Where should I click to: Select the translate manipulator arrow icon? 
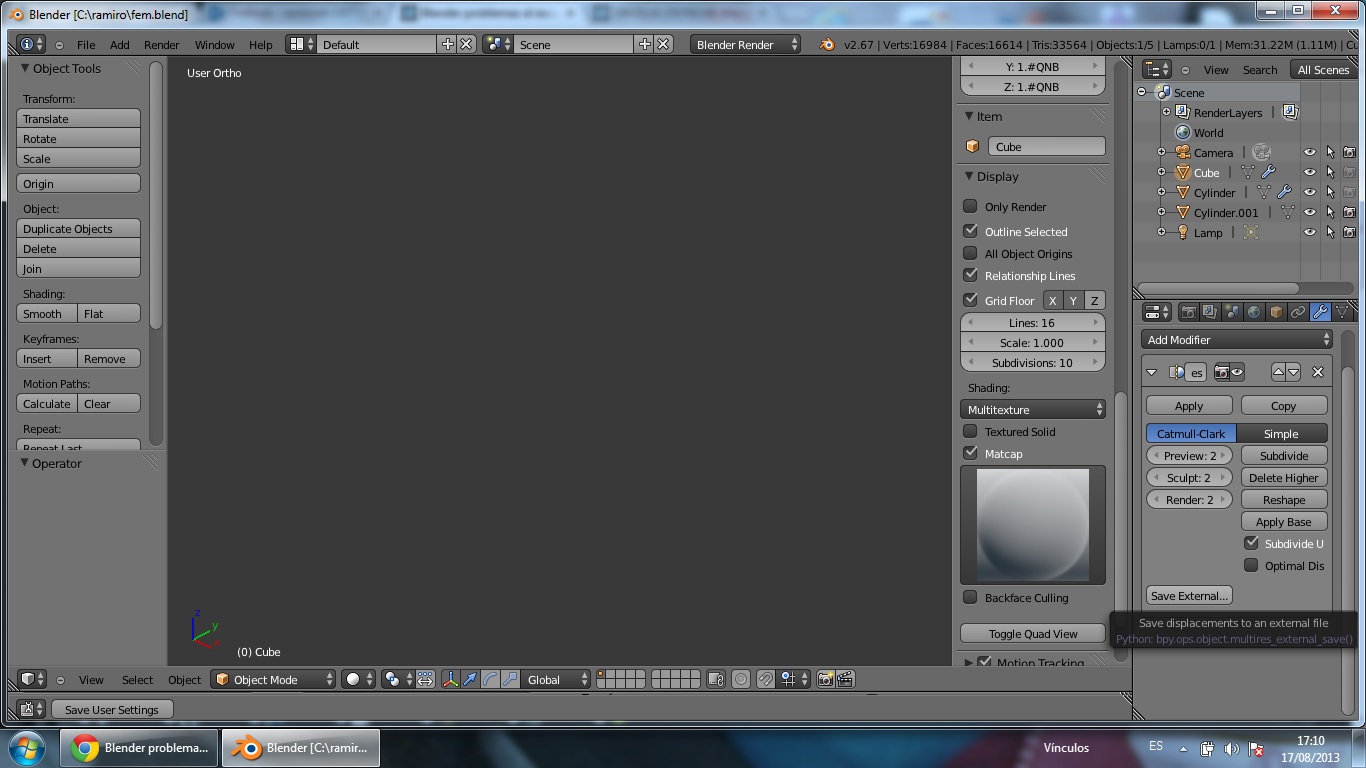point(470,679)
